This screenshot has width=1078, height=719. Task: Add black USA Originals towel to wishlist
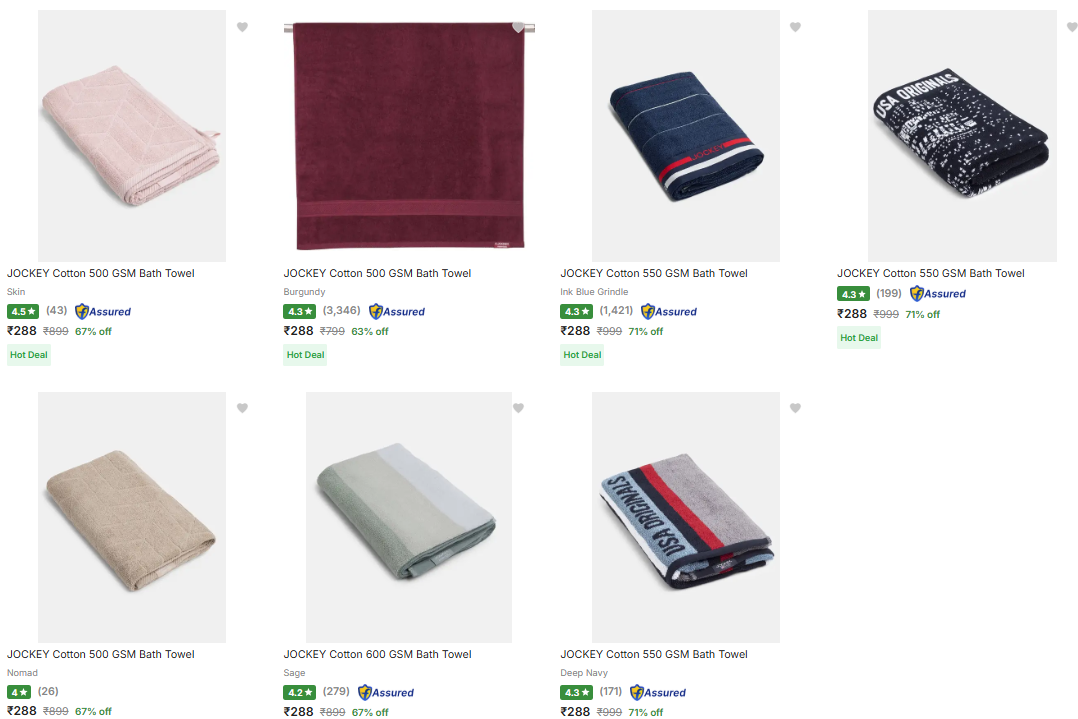click(x=1071, y=27)
